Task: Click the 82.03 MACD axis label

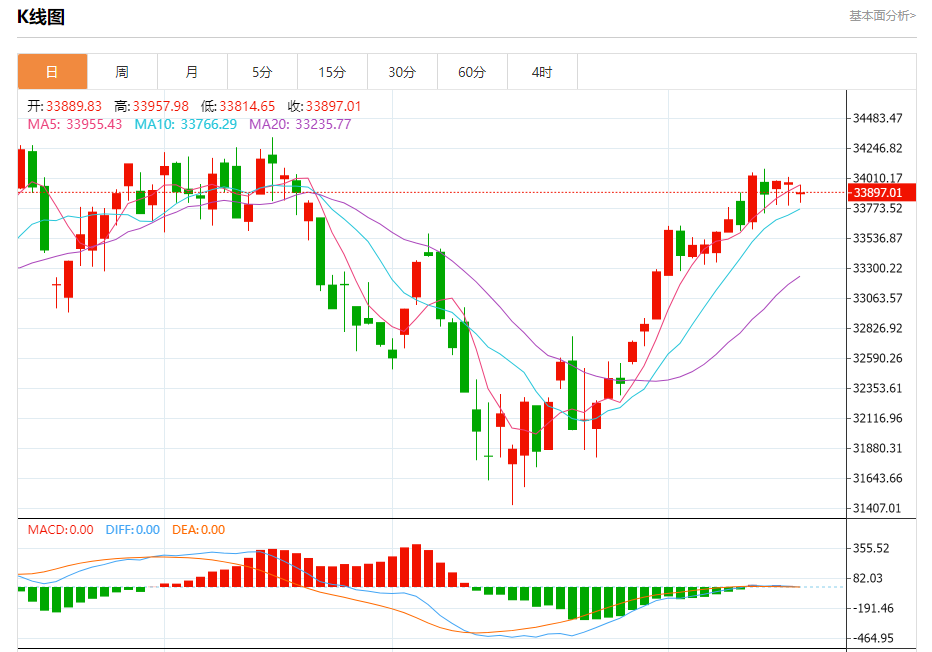Action: click(868, 578)
